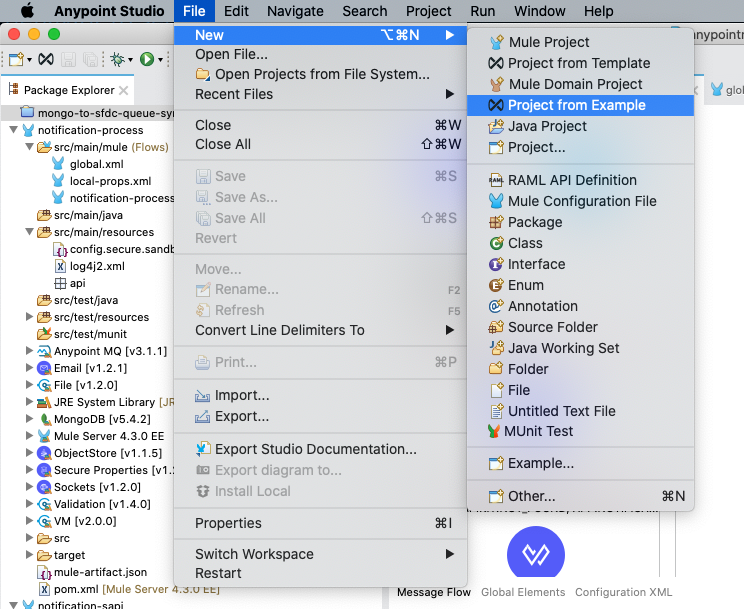Collapse the src/main/mule folder
744x609 pixels.
point(29,147)
